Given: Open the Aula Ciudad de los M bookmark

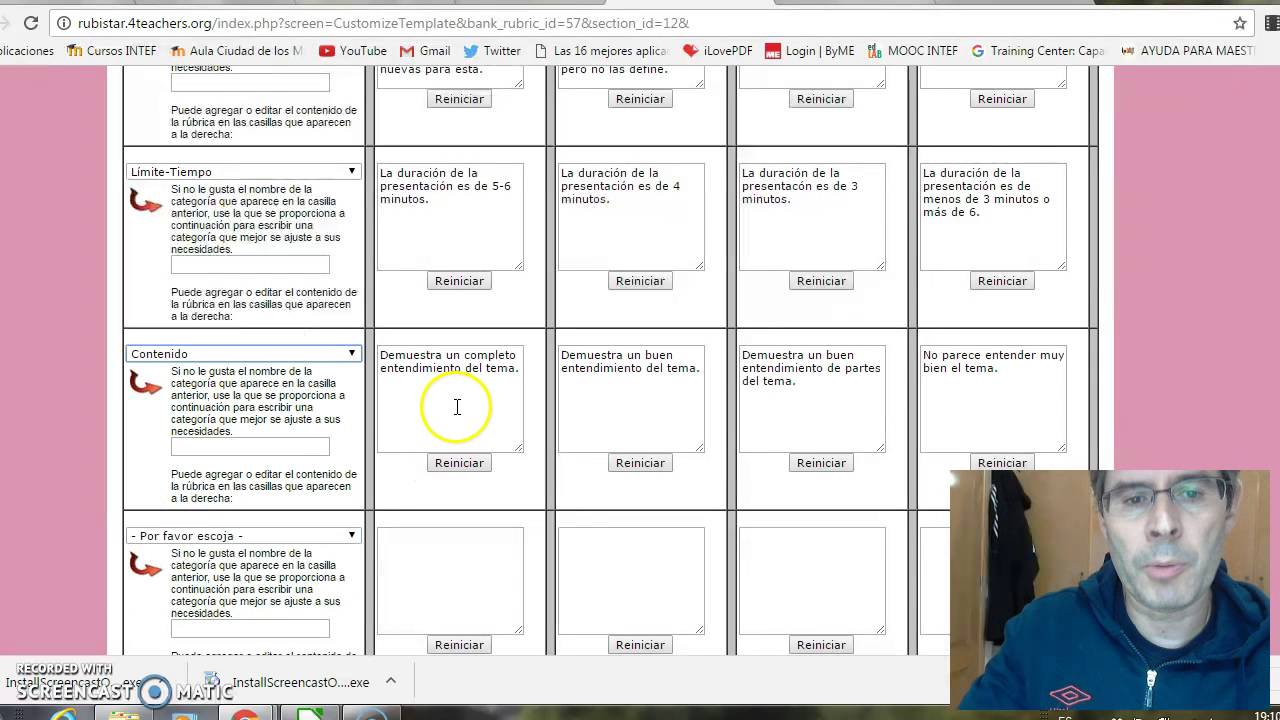Looking at the screenshot, I should coord(236,50).
